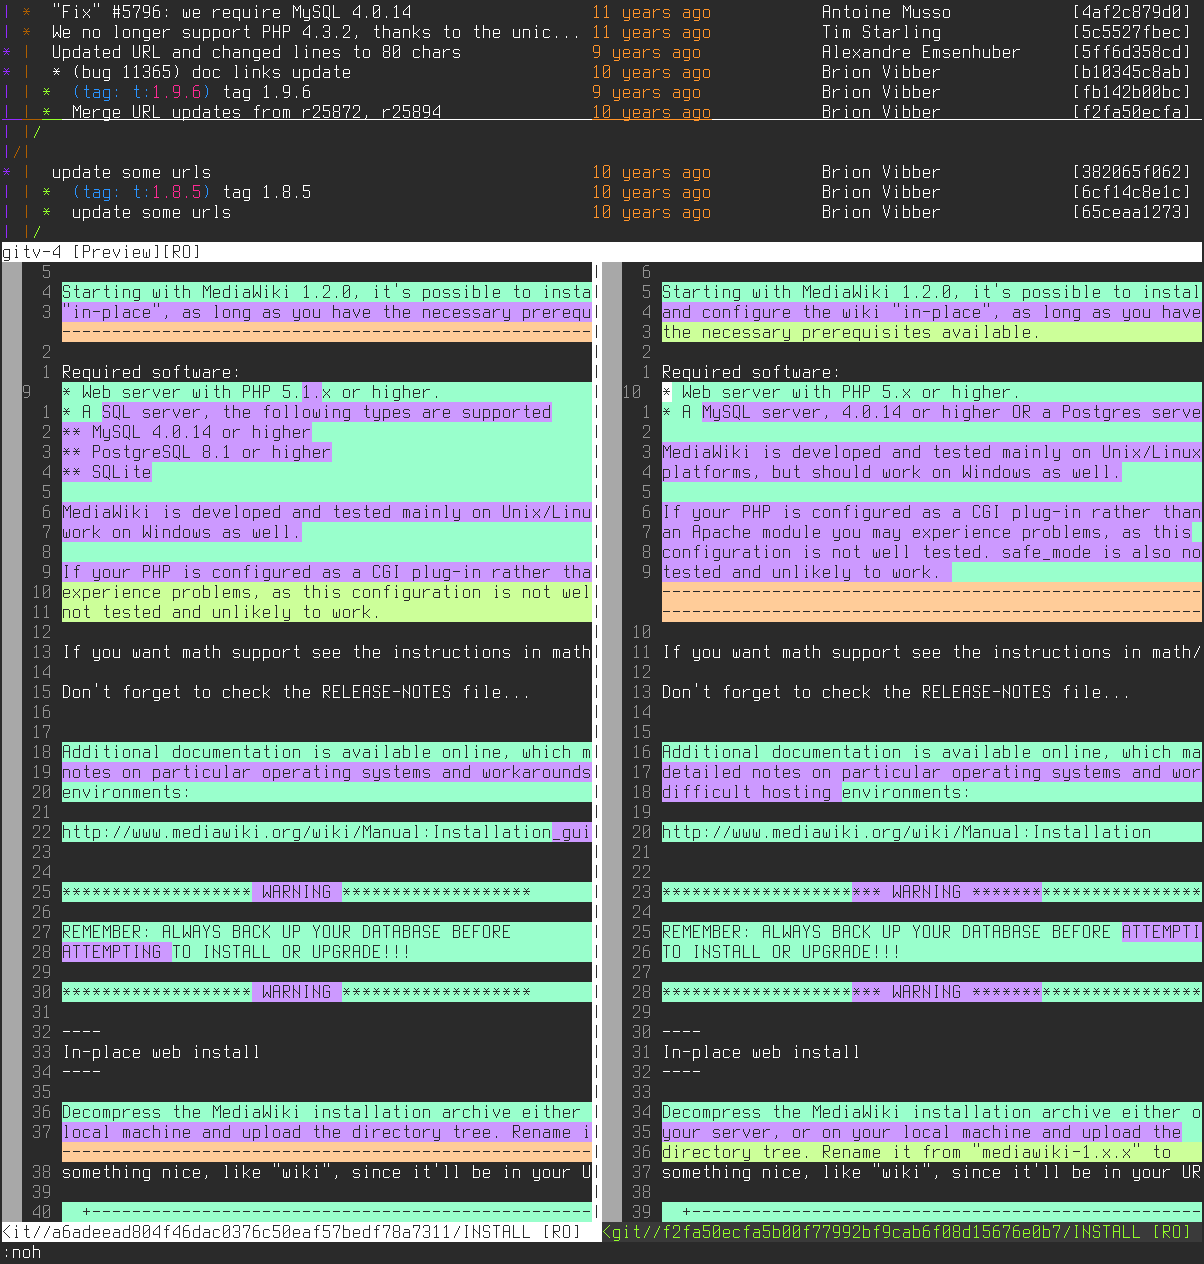Click 'Don't forget to check the RELEASE-NOTES' right pane
Image resolution: width=1204 pixels, height=1264 pixels.
(x=896, y=692)
